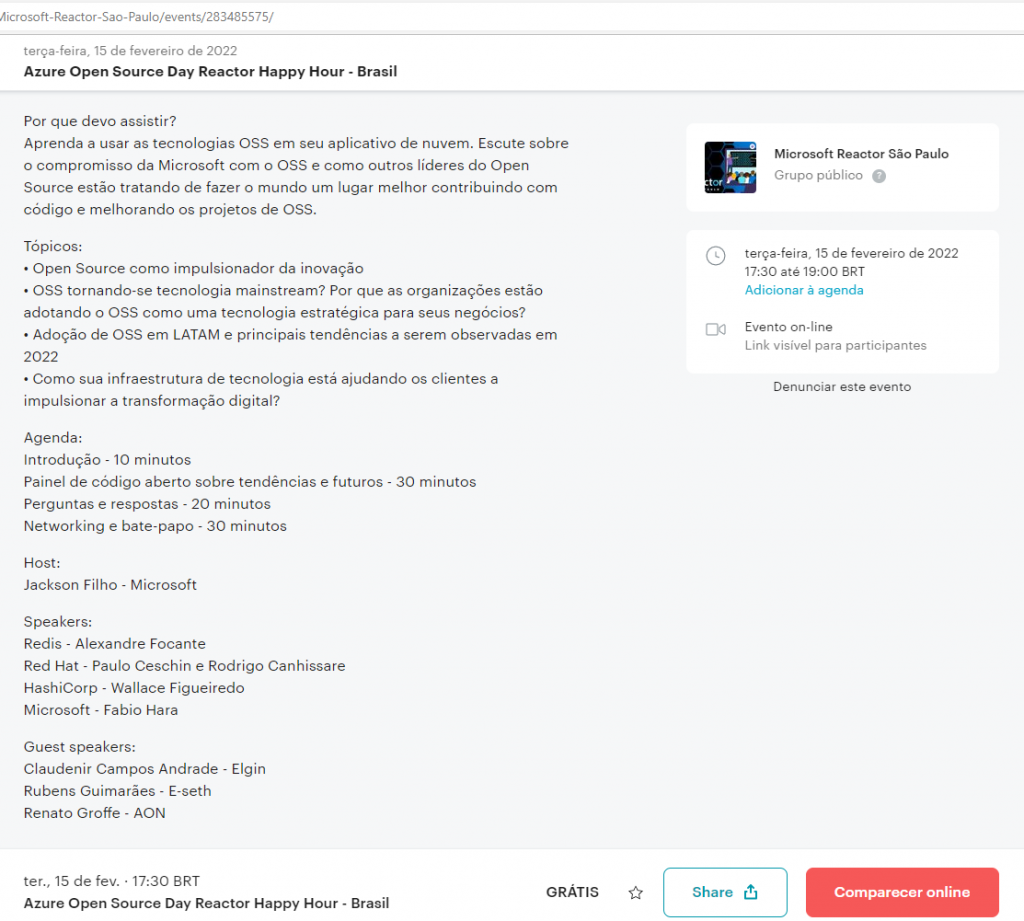The width and height of the screenshot is (1024, 921).
Task: Click the 17:30 até 19:00 BRT time text
Action: click(805, 272)
